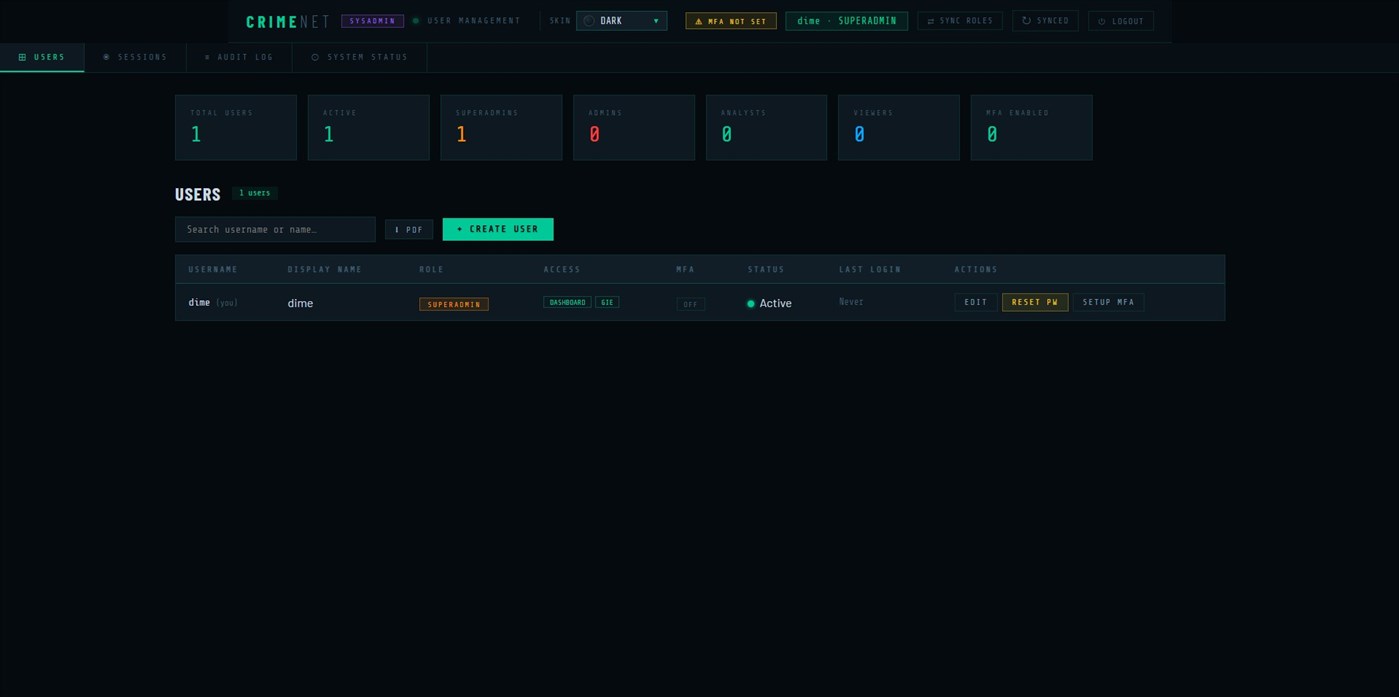This screenshot has width=1399, height=697.
Task: Click the SUPERADMIN role badge in dime's row
Action: click(x=454, y=304)
